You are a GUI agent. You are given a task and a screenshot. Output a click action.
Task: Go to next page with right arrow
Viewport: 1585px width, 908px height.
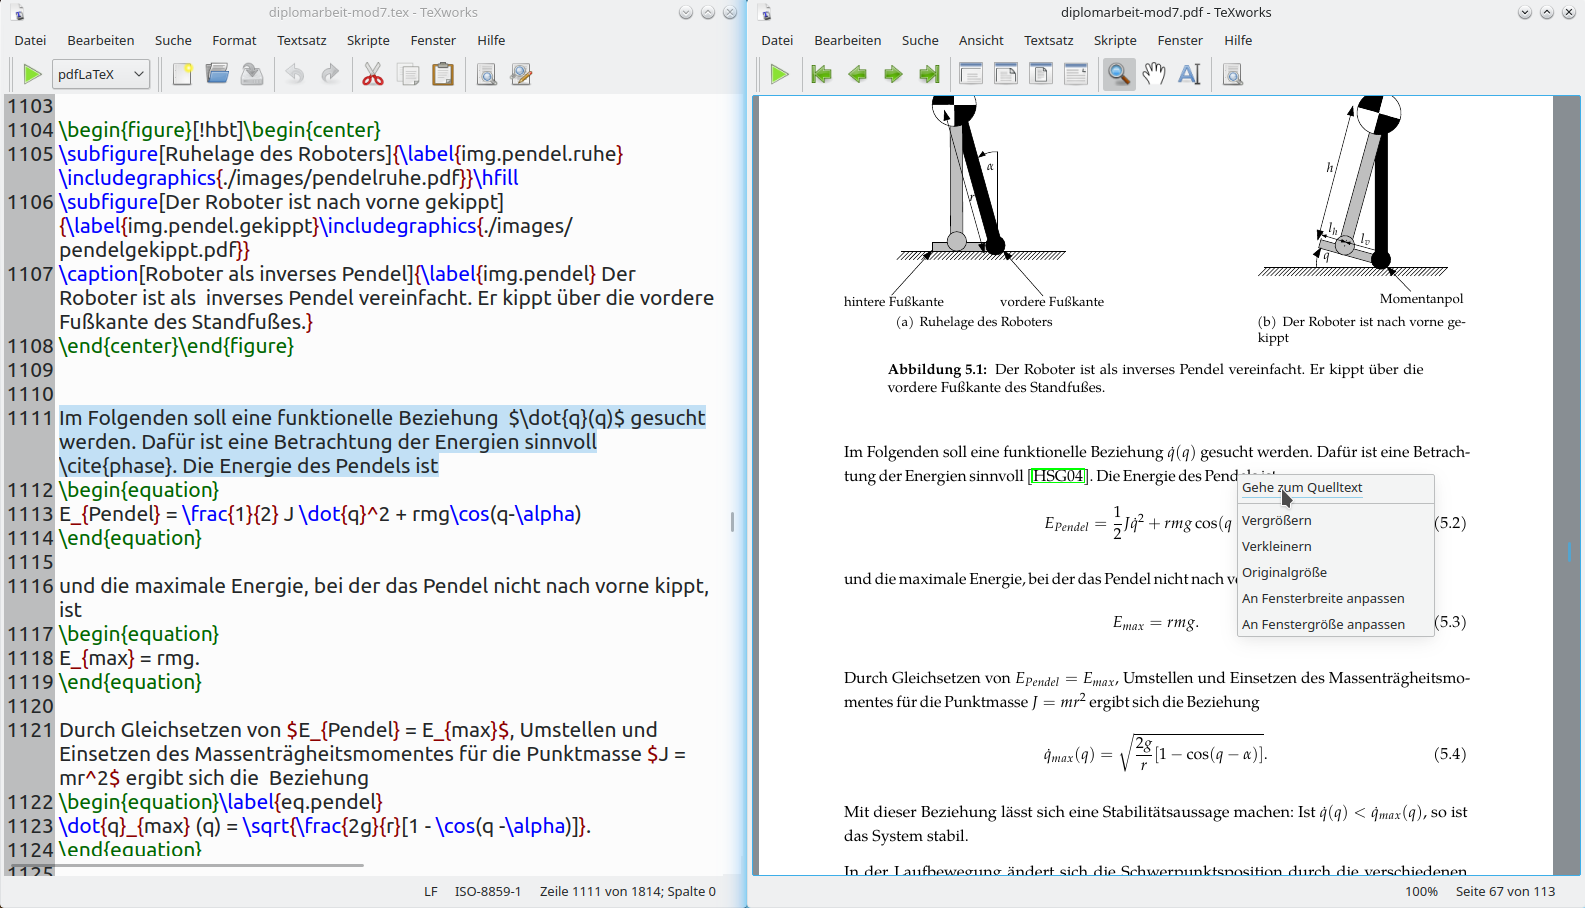pos(893,74)
